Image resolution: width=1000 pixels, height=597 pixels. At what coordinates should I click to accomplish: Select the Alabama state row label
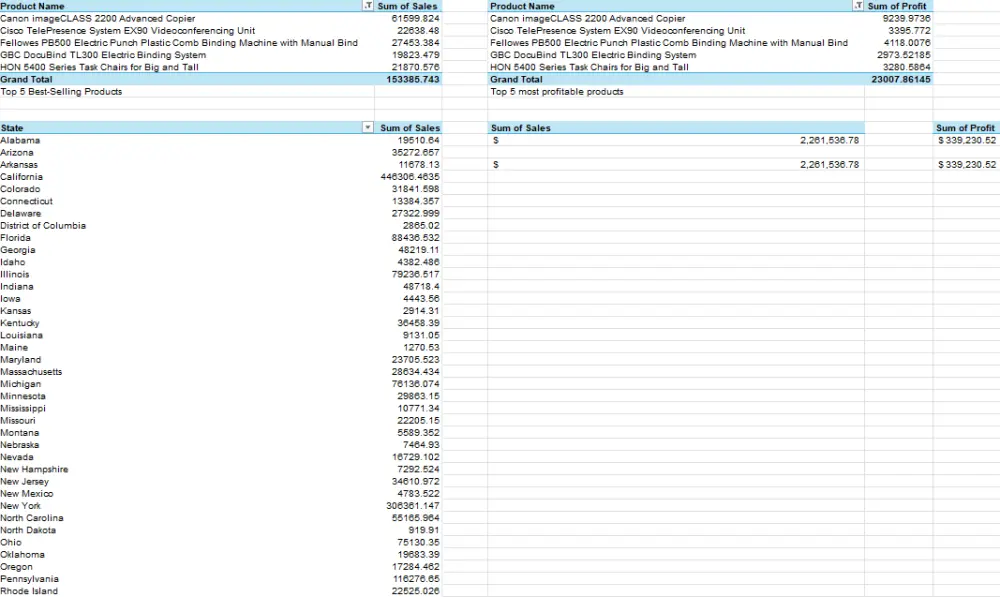tap(20, 140)
